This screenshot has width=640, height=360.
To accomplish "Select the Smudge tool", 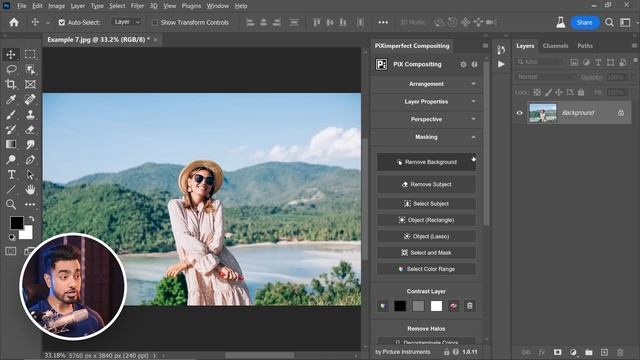I will click(x=30, y=144).
